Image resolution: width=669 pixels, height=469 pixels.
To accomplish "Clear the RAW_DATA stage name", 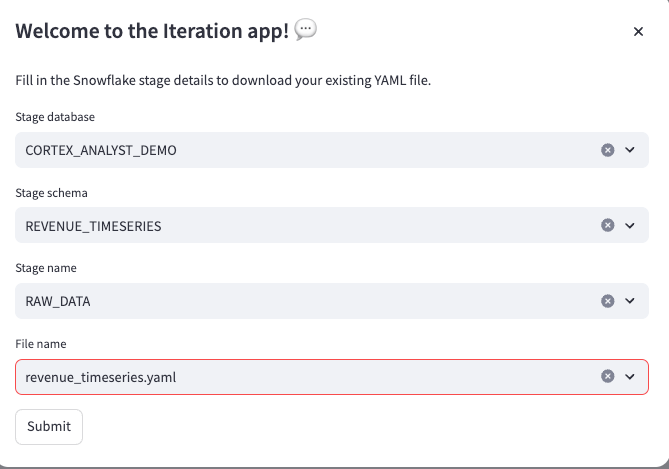I will (608, 301).
